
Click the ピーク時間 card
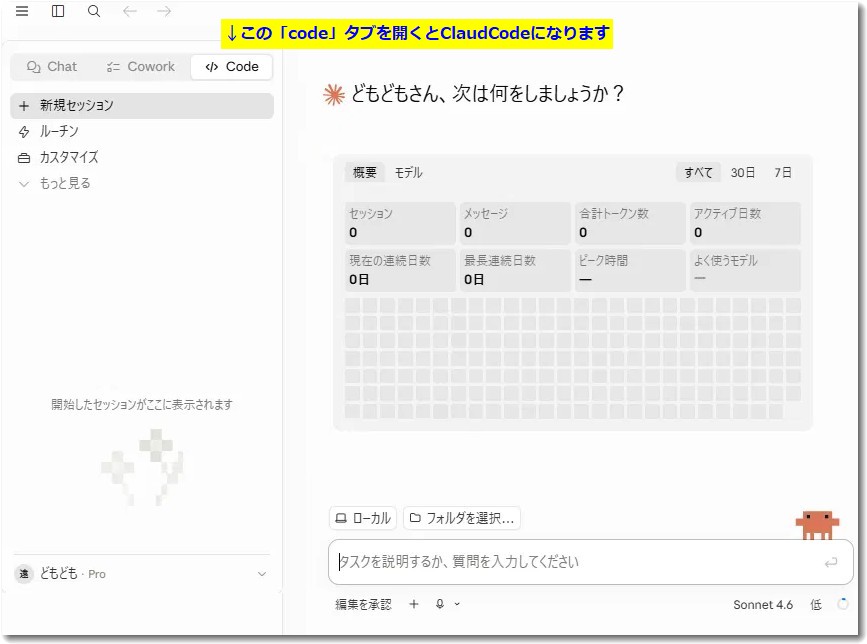tap(630, 270)
